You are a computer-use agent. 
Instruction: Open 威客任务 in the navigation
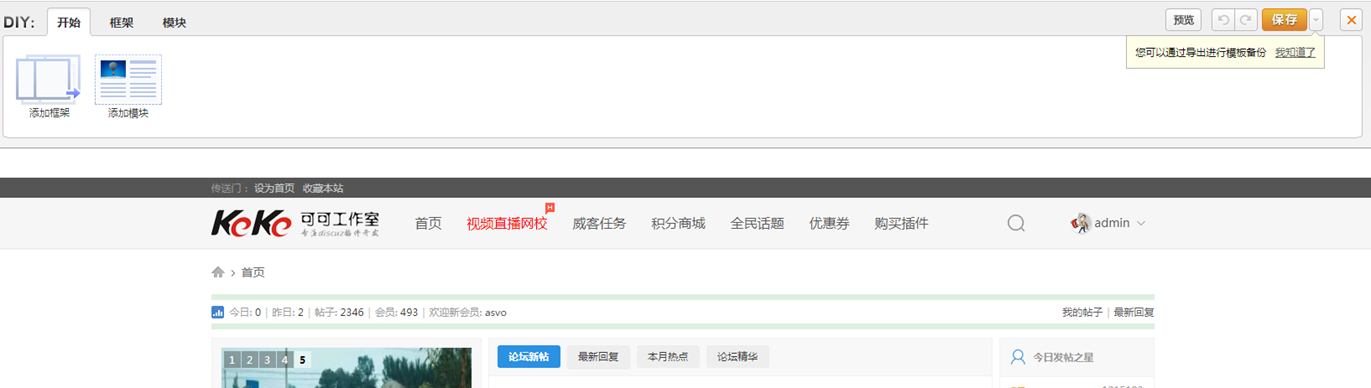click(x=599, y=223)
